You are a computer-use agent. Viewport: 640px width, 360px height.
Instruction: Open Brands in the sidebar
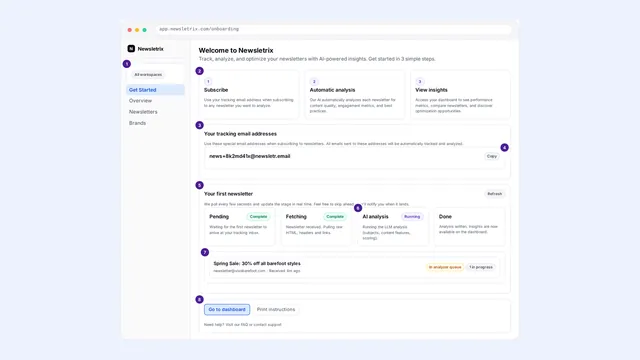137,123
